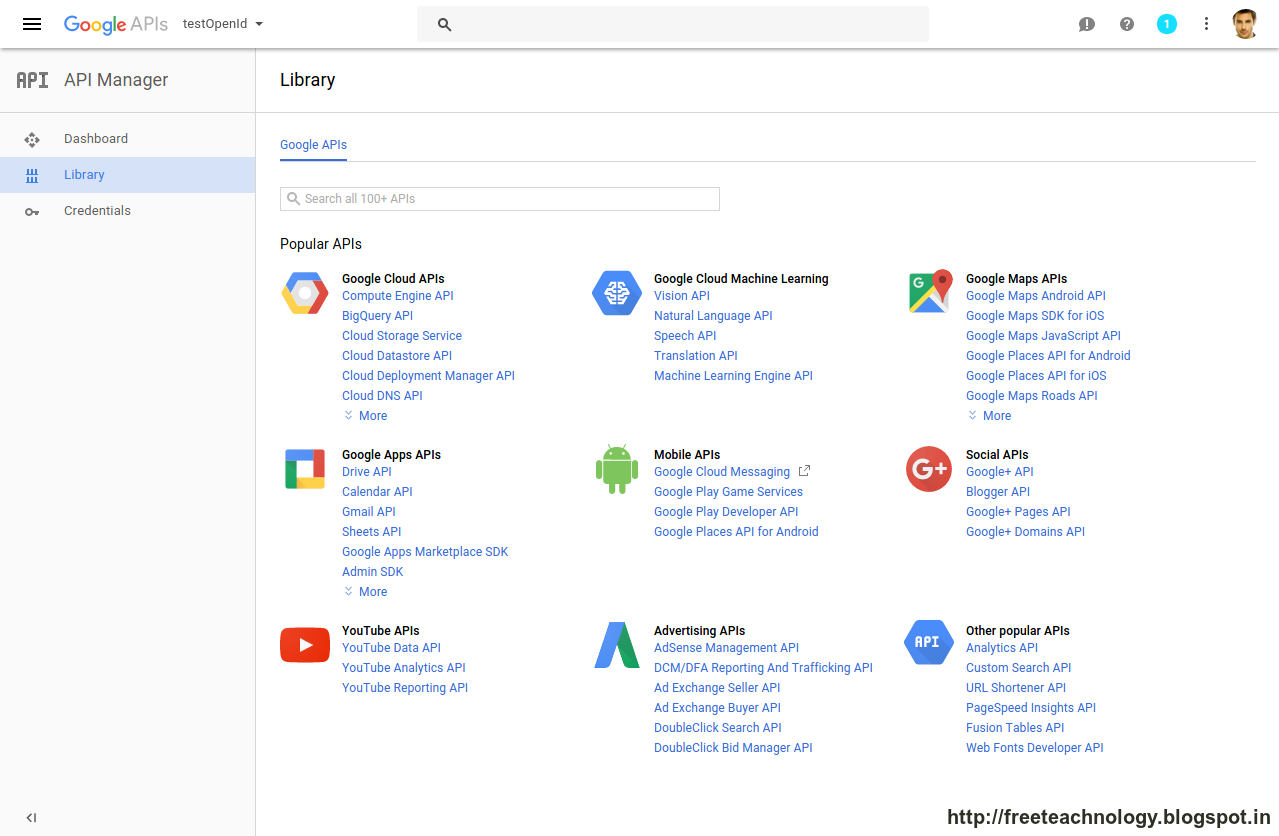
Task: Open the BigQuery API link
Action: pyautogui.click(x=377, y=316)
